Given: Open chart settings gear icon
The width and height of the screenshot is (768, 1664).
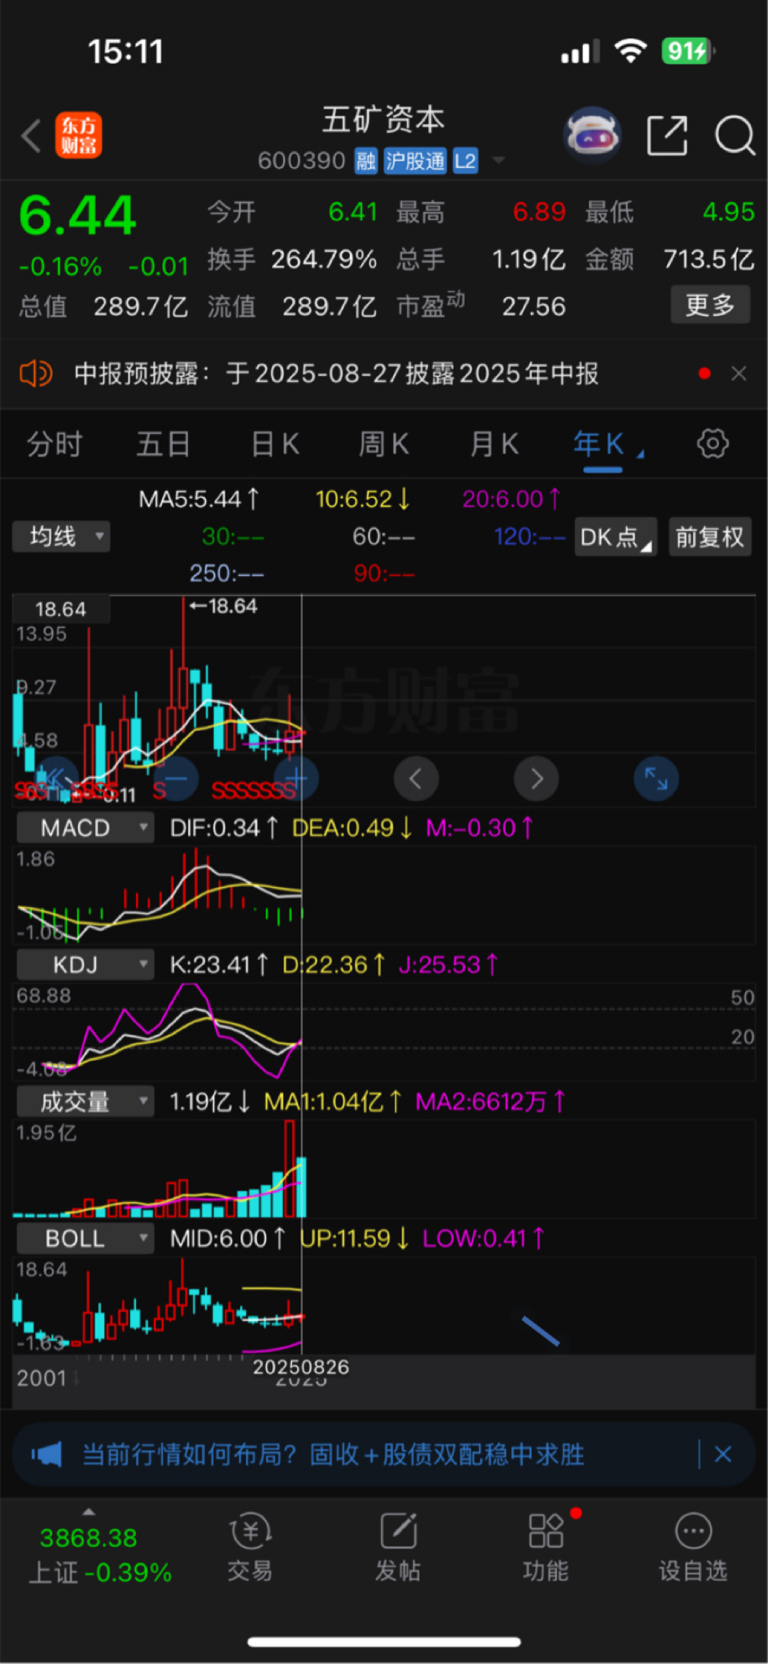Looking at the screenshot, I should pyautogui.click(x=713, y=443).
